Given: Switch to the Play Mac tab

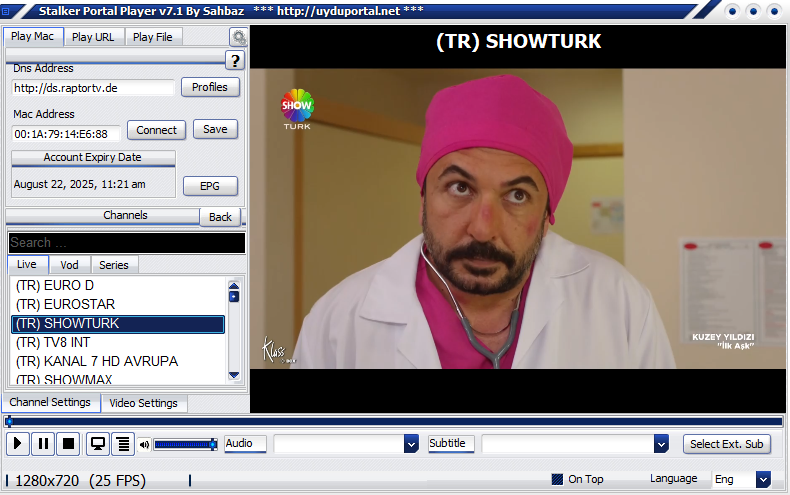Looking at the screenshot, I should click(x=33, y=36).
